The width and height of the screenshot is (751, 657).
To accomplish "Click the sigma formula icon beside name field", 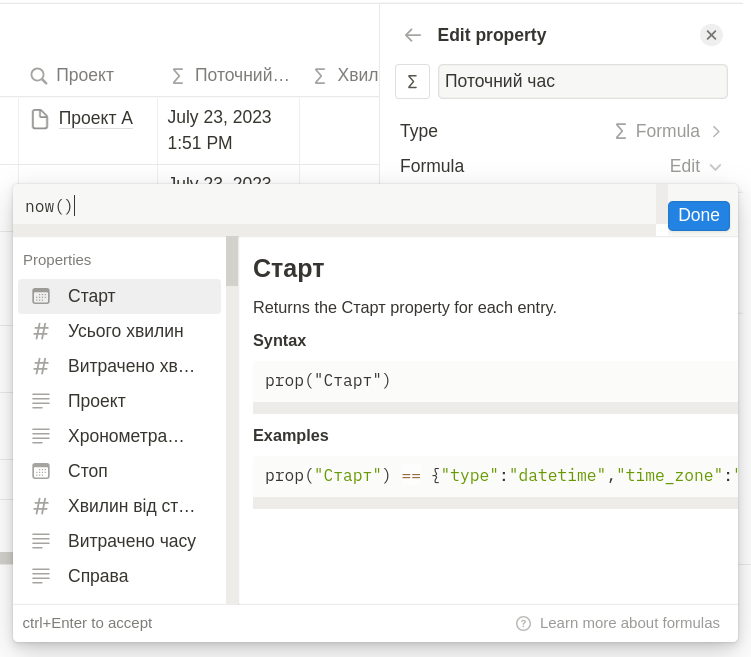I will (412, 82).
